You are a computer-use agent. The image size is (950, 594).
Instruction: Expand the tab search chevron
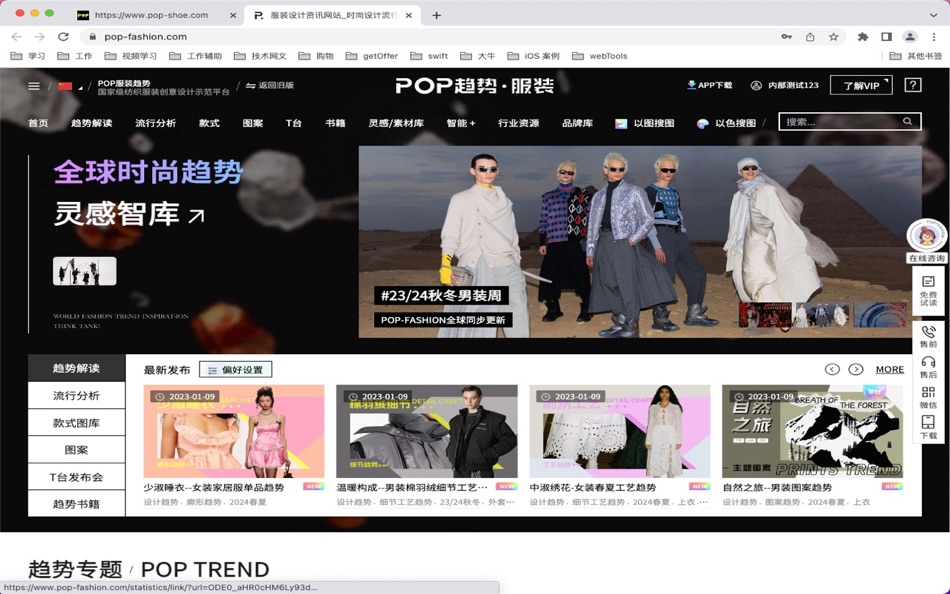tap(934, 15)
